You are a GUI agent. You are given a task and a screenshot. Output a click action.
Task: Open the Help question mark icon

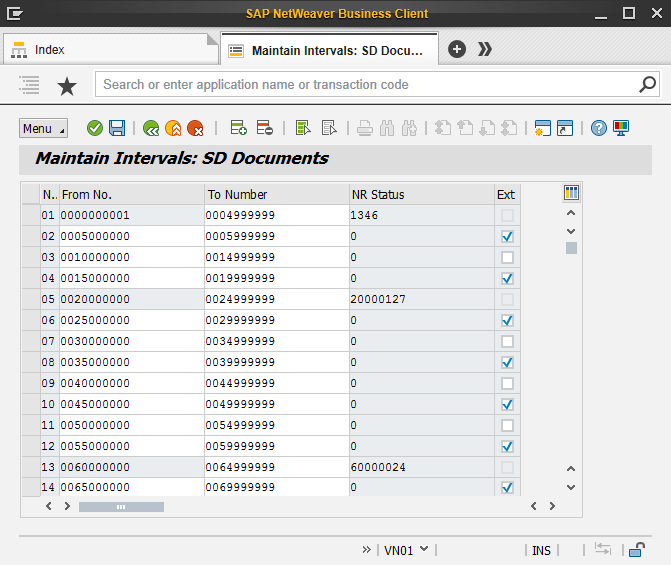[x=599, y=128]
